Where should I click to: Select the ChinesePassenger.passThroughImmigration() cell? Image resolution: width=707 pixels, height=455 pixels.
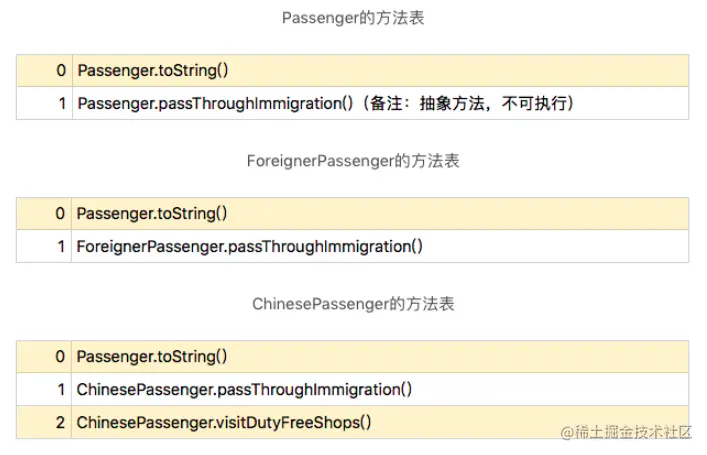point(244,389)
